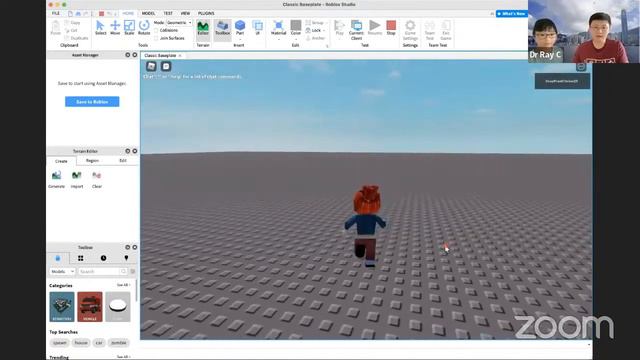The image size is (640, 360).
Task: Switch to Terrain Editor Edit tab
Action: tap(123, 161)
